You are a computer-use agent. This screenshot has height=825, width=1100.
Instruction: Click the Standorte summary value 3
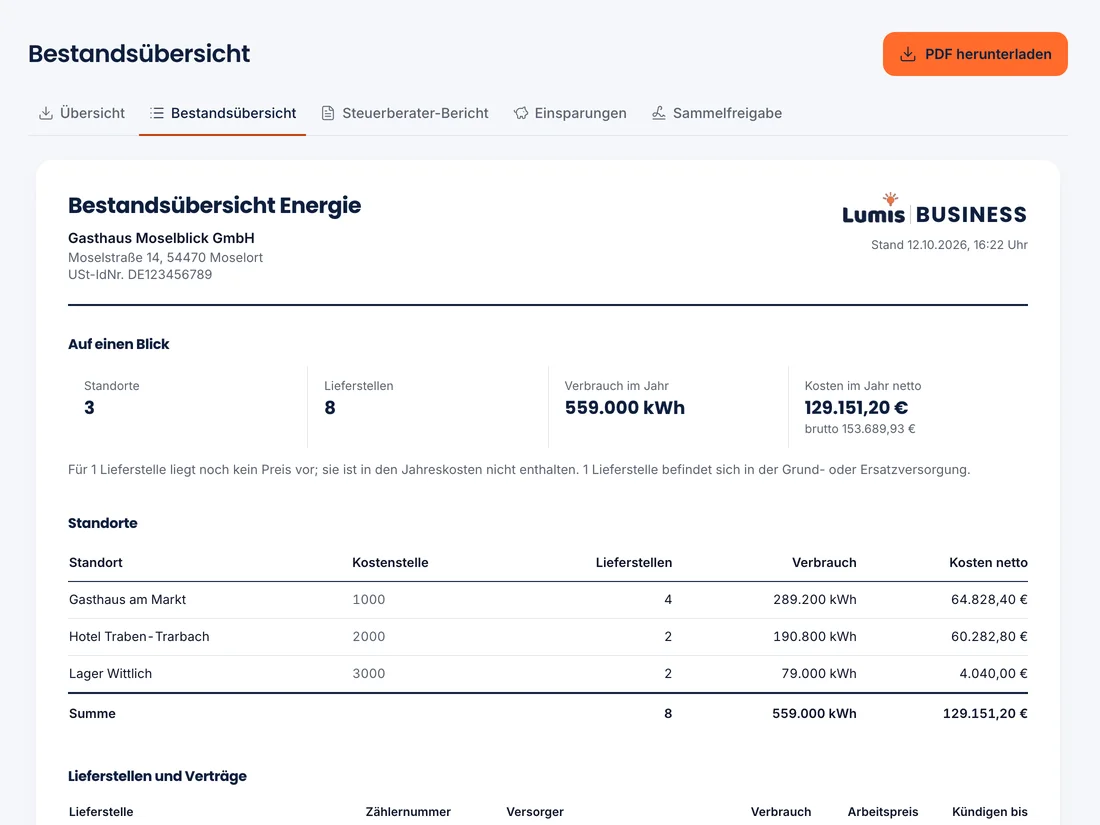pyautogui.click(x=89, y=408)
